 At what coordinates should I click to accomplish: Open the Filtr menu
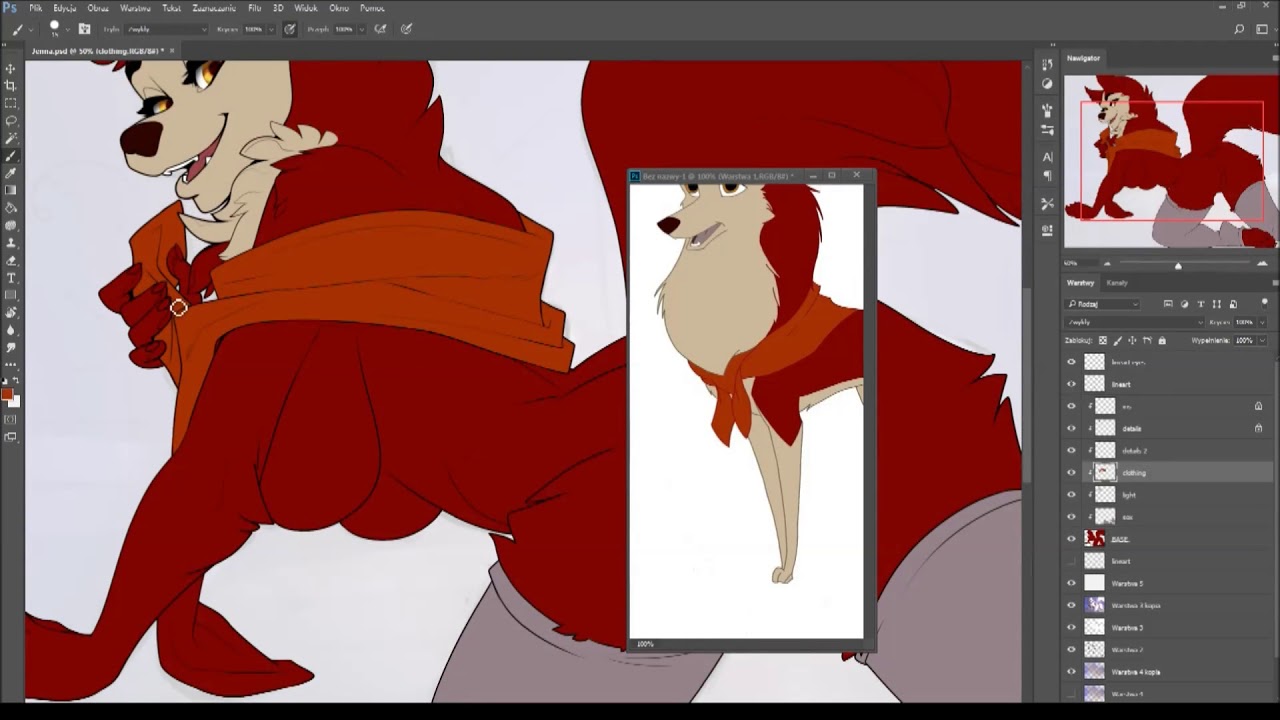click(254, 8)
